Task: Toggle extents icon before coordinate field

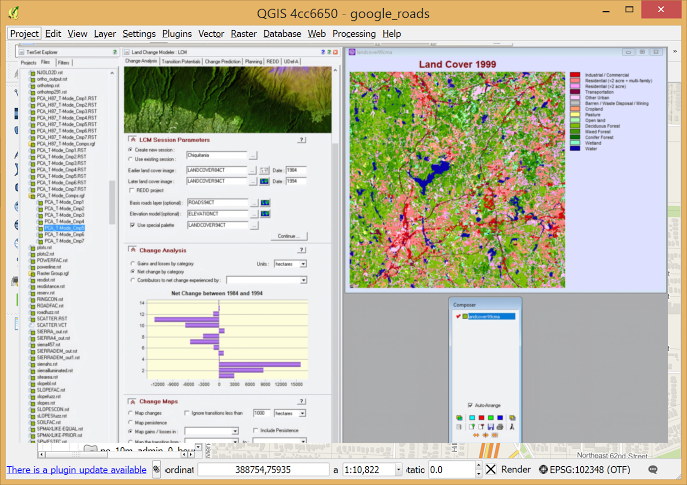Action: click(x=156, y=470)
